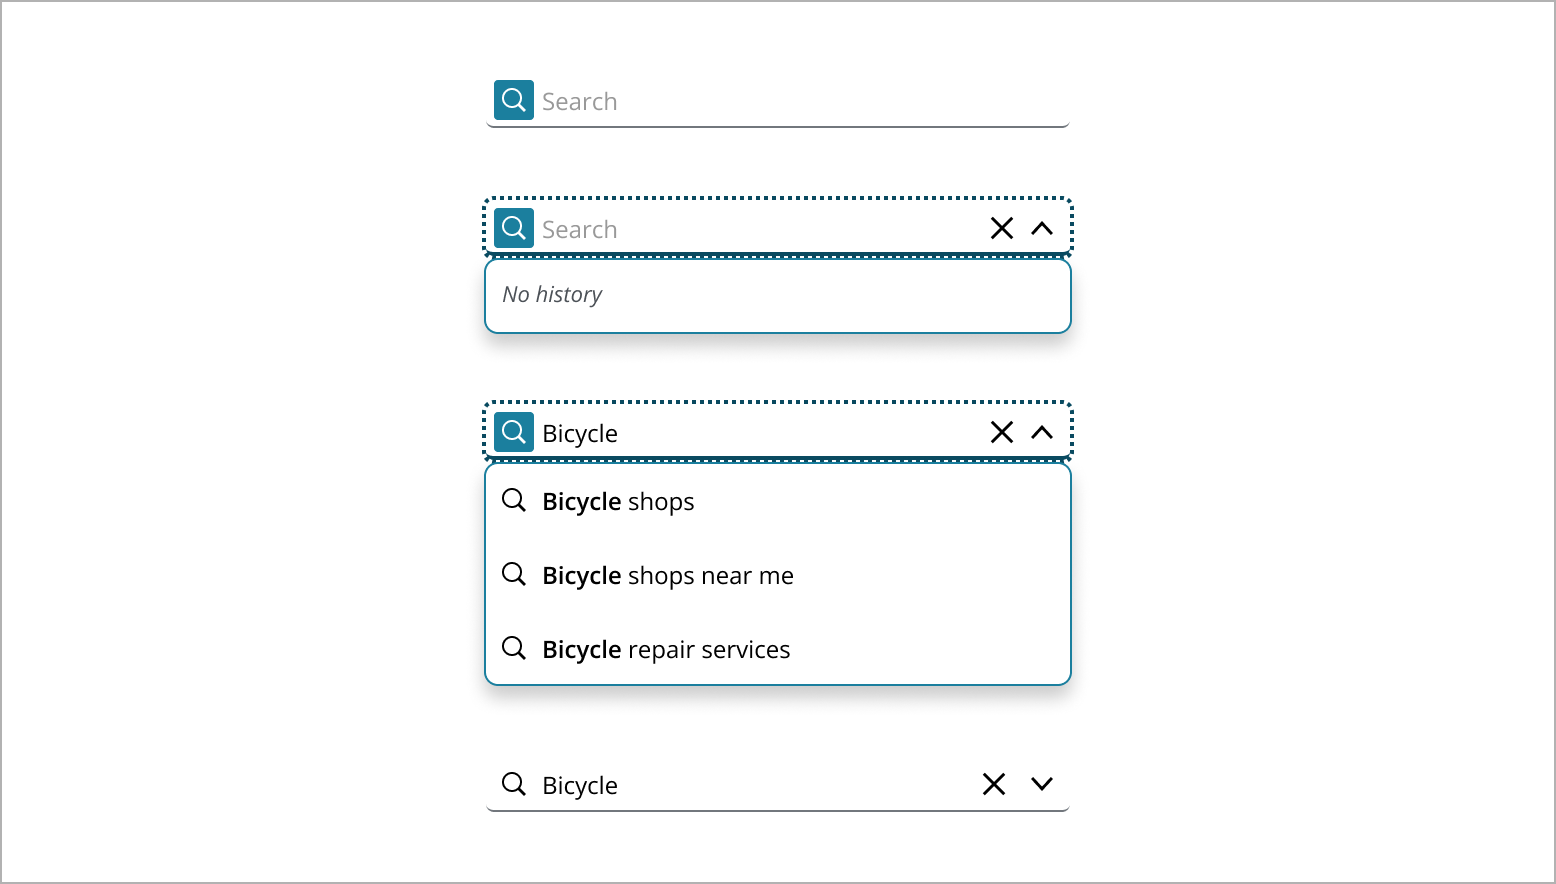Select the Bicycle shops suggestion
This screenshot has width=1556, height=884.
[618, 502]
